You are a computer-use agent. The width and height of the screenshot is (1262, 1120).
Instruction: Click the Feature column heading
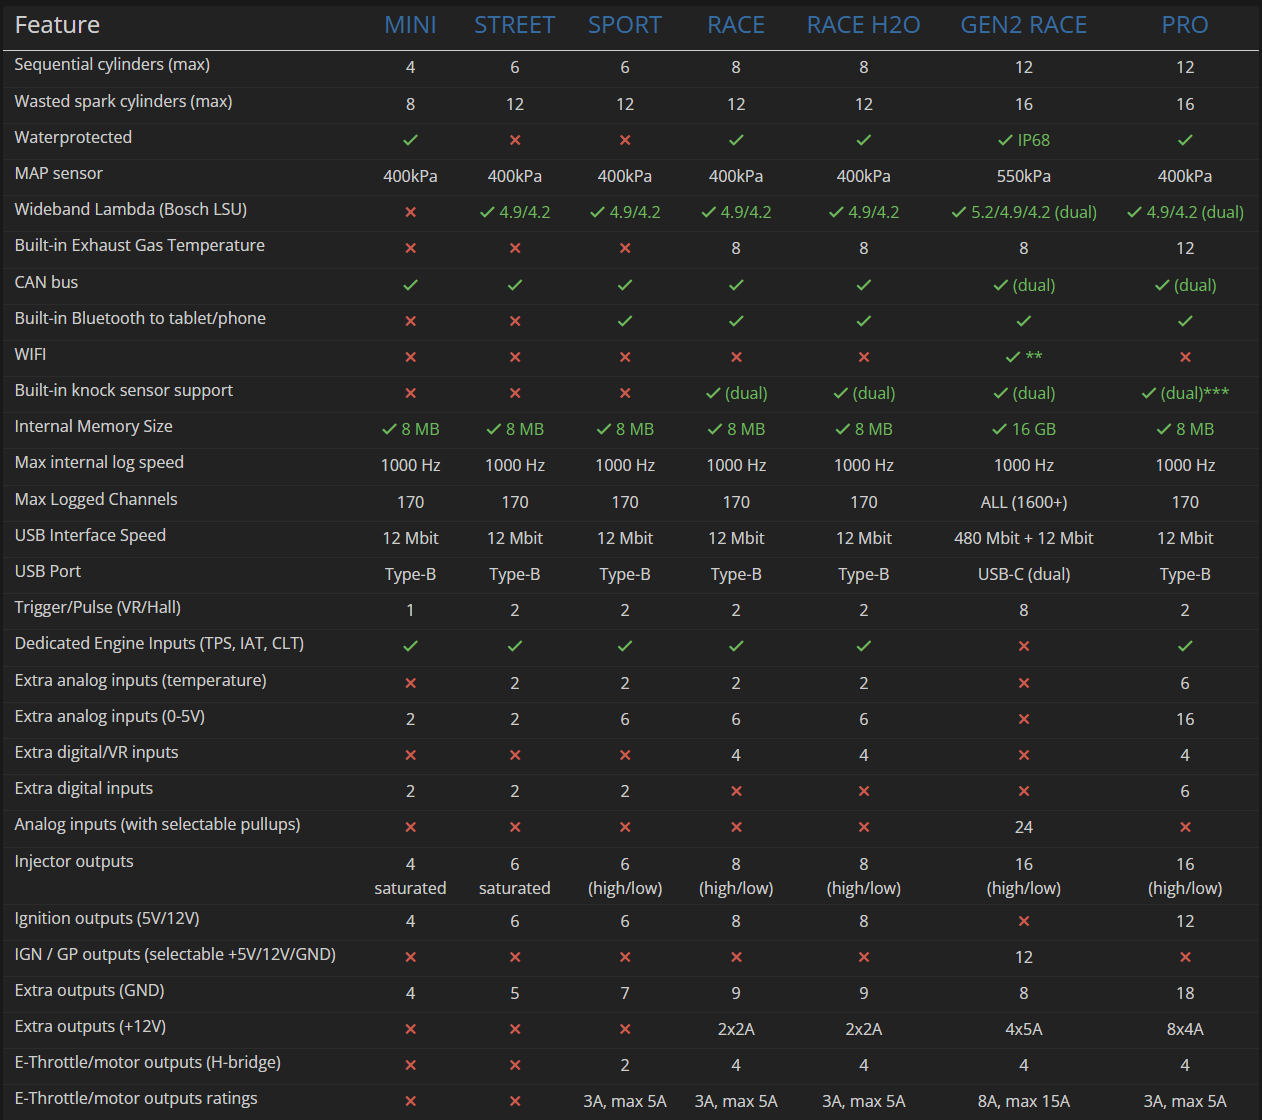[57, 25]
